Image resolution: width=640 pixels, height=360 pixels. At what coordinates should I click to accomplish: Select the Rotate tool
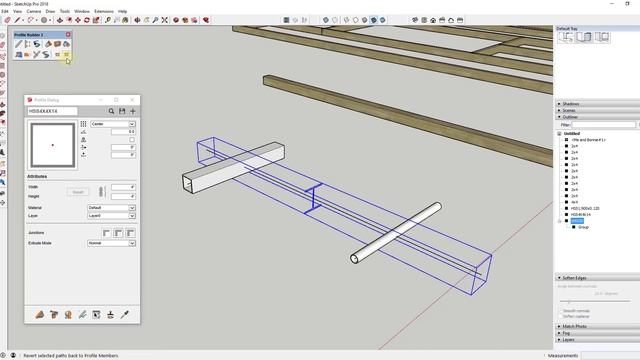pos(87,20)
